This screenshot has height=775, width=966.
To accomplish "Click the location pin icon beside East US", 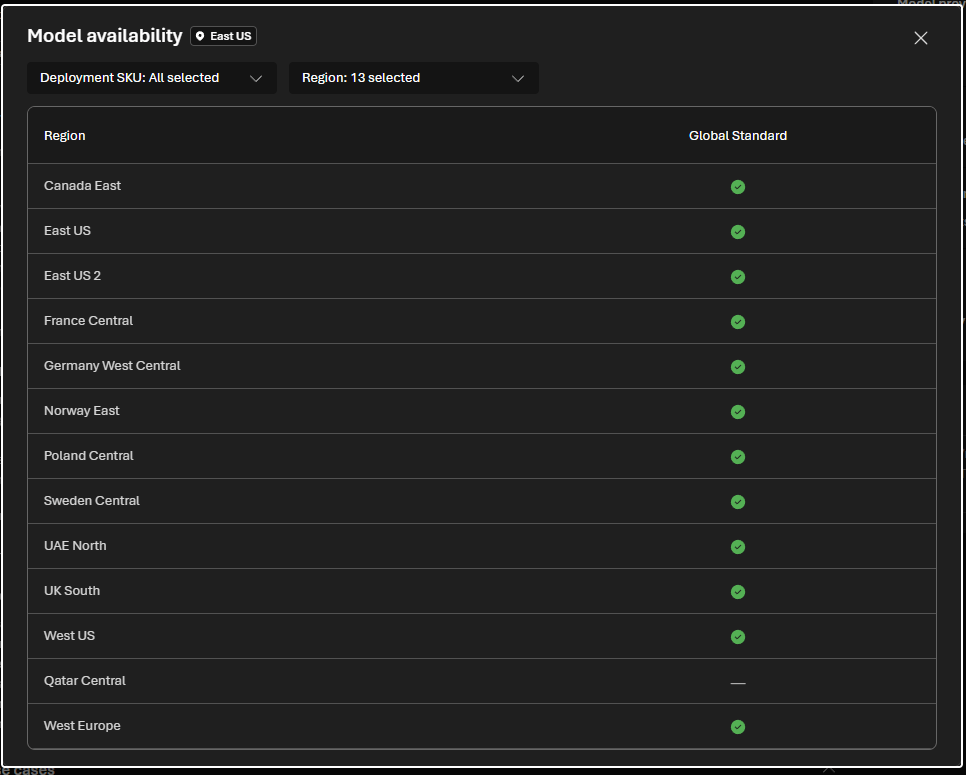I will 200,36.
